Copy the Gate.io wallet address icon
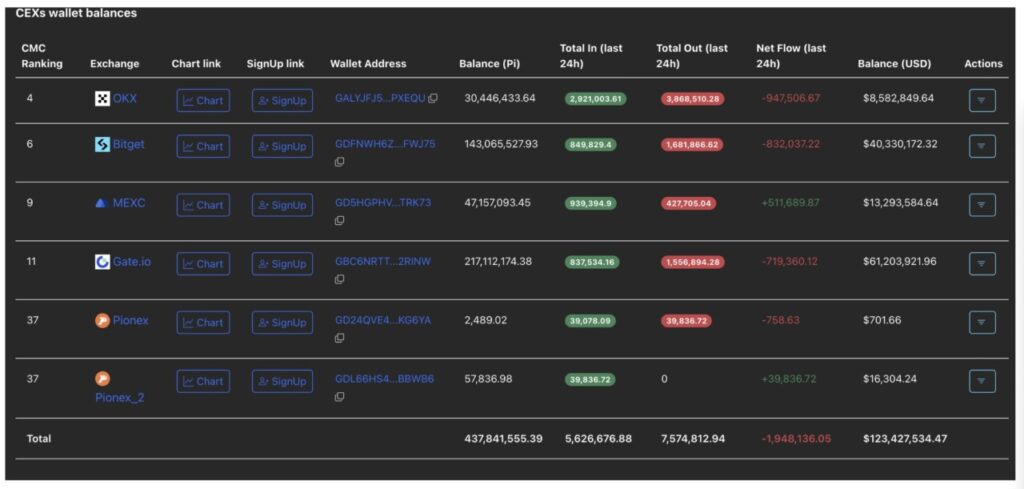Screen dimensions: 1024x489 coord(339,280)
